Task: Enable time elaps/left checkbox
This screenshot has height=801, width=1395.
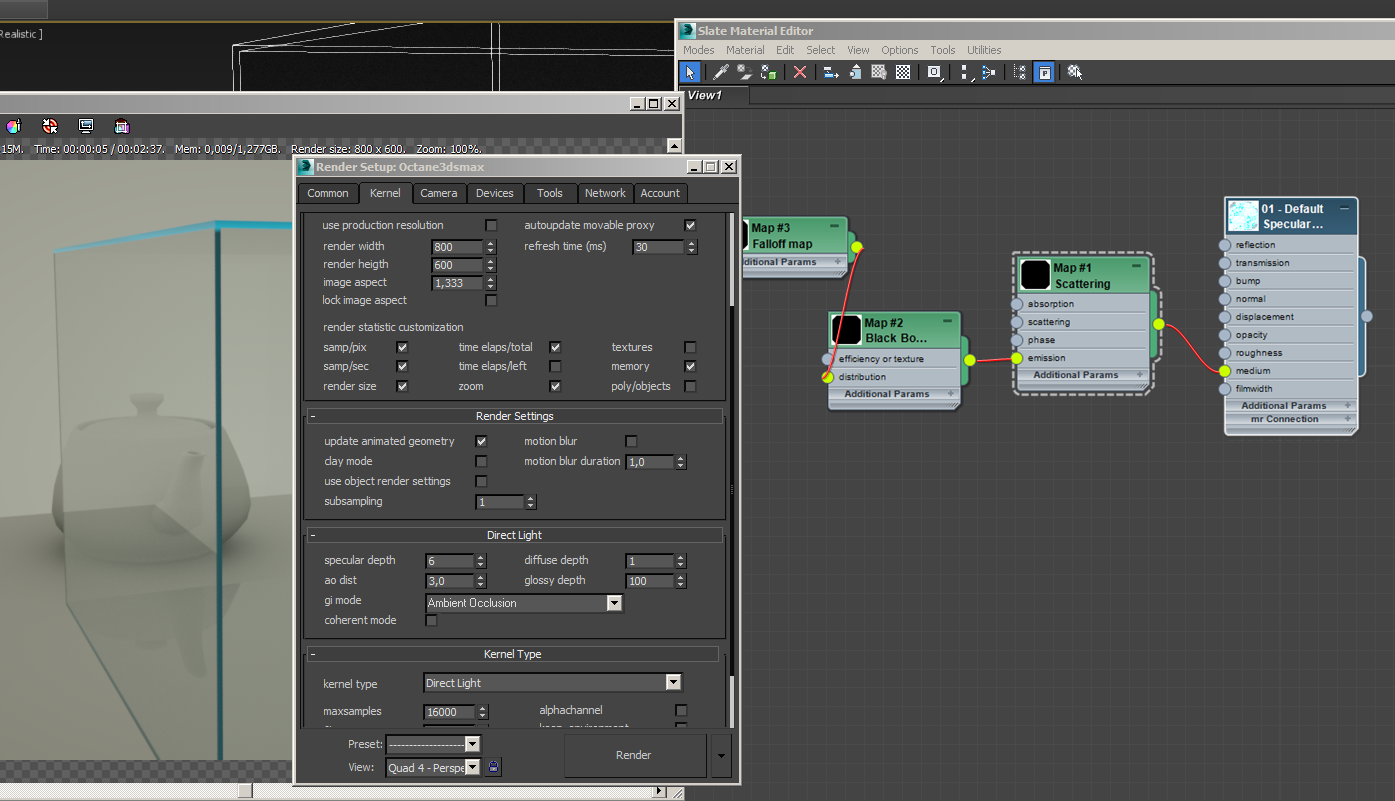Action: tap(555, 367)
